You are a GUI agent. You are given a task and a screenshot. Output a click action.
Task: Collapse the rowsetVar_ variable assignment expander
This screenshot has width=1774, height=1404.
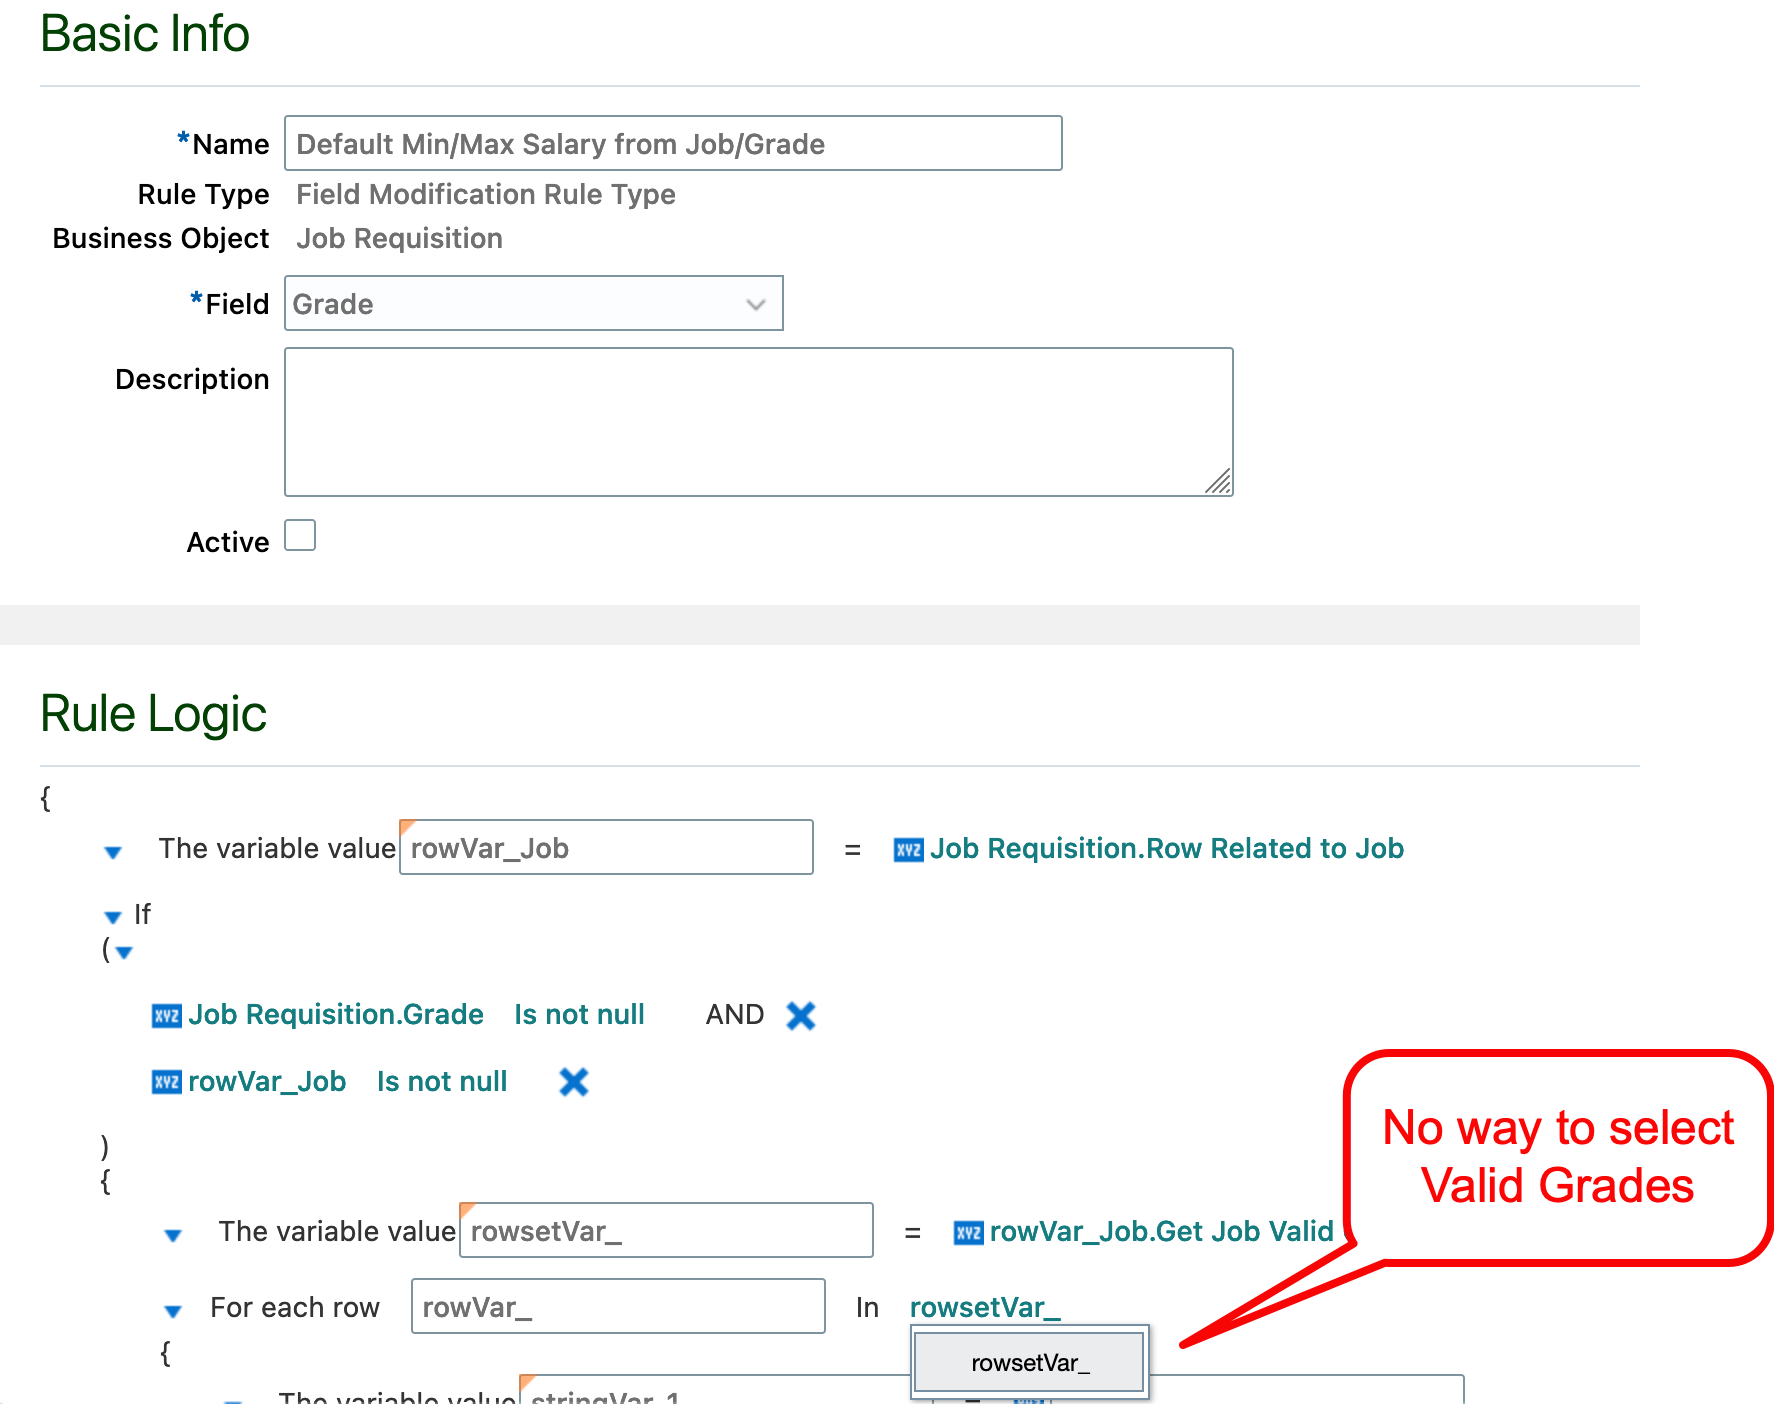click(173, 1234)
